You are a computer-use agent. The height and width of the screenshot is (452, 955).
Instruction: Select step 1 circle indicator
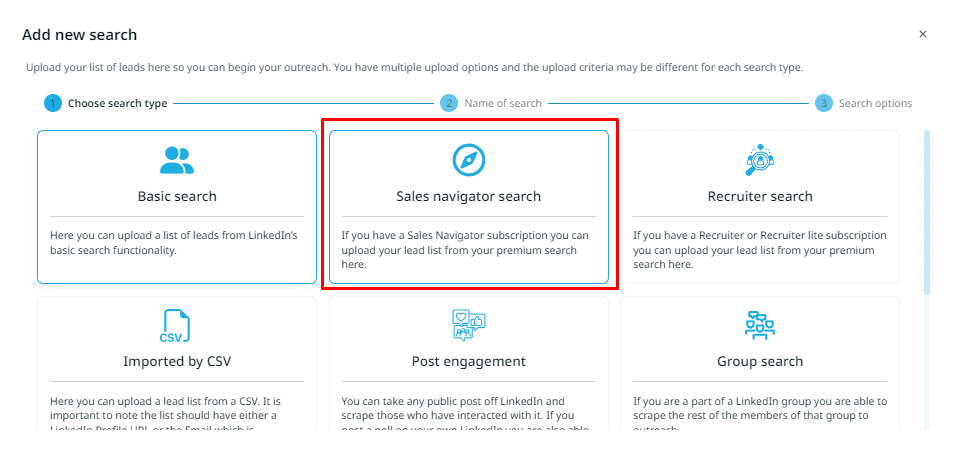(x=52, y=104)
